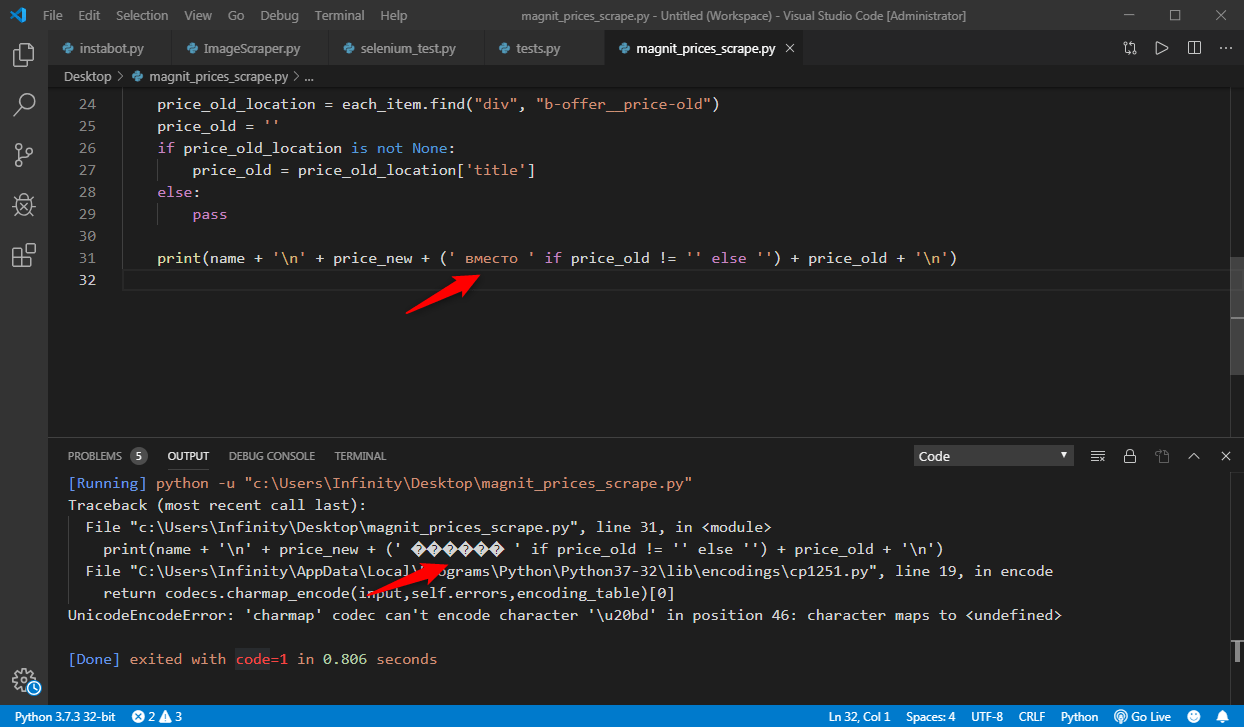Click the Desktop breadcrumb segment
Screen dimensions: 1244x727
tap(88, 76)
